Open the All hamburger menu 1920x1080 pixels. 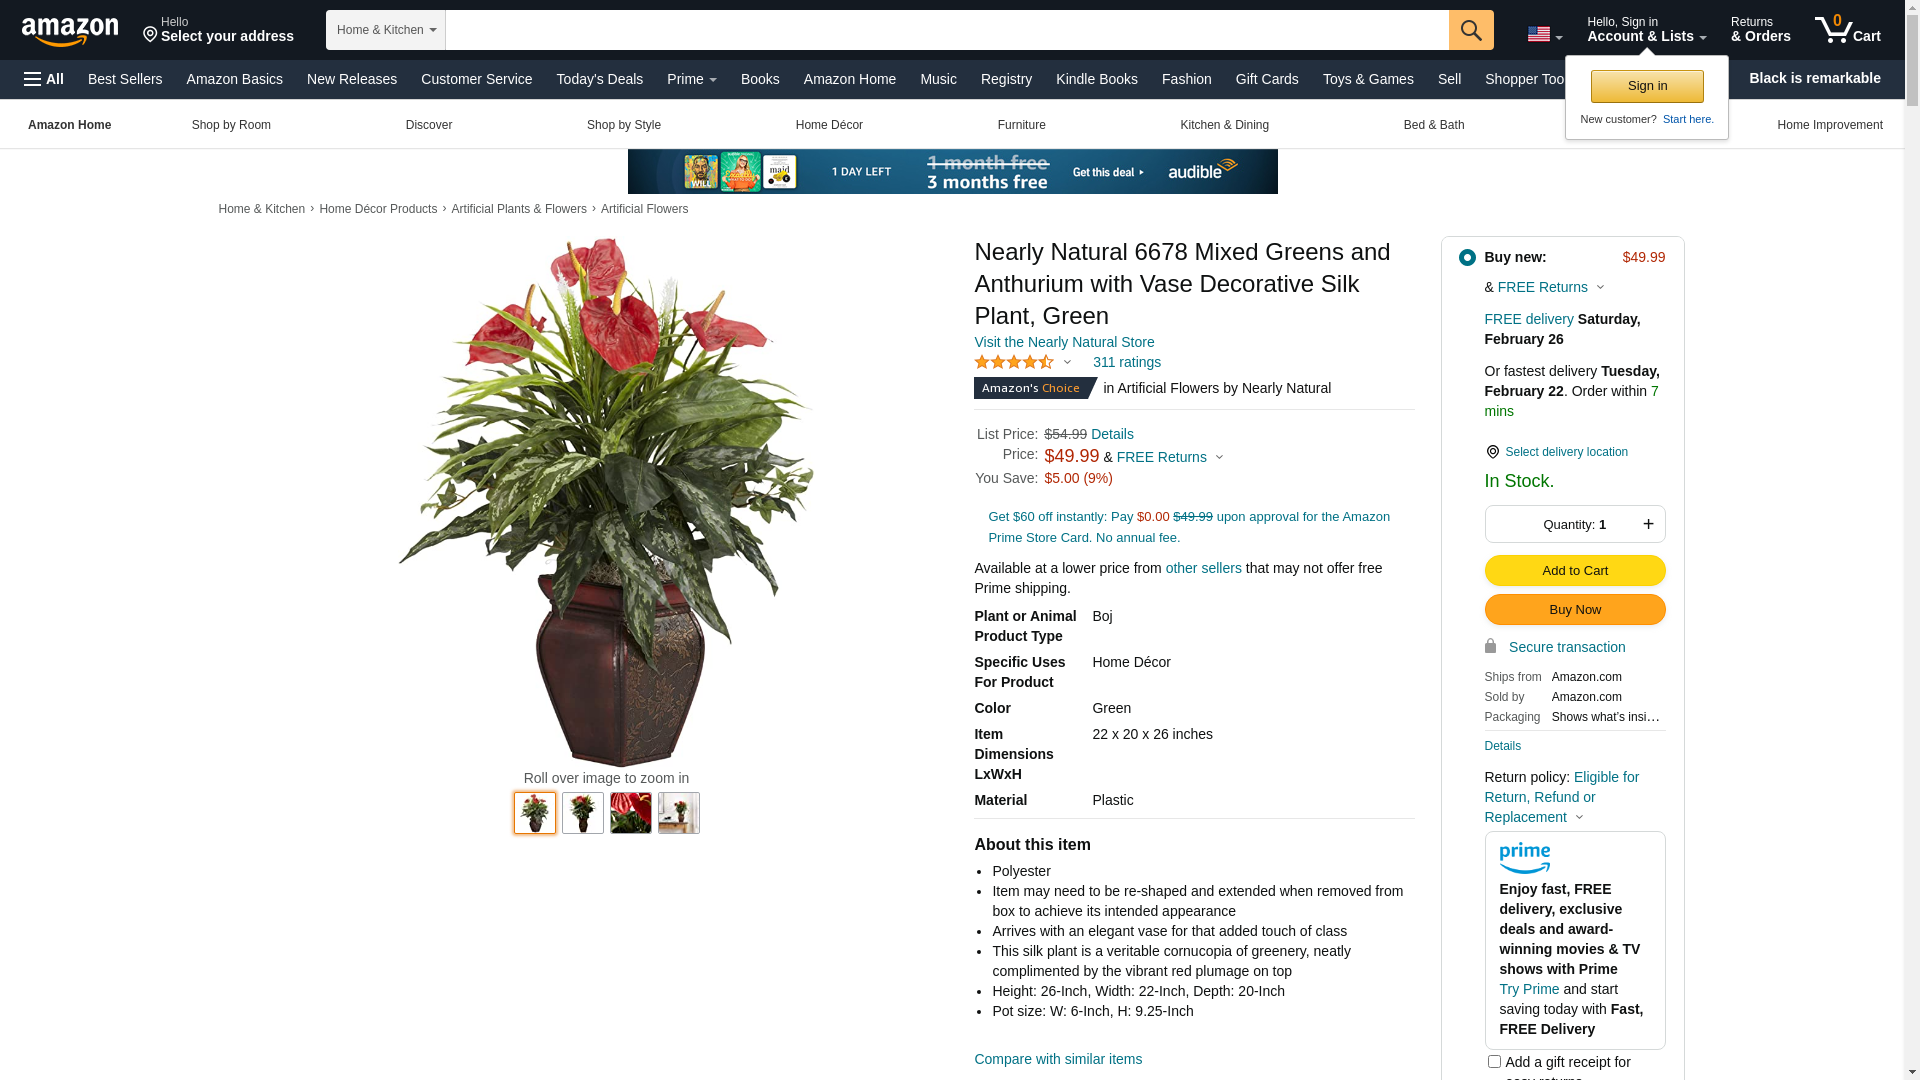coord(44,79)
